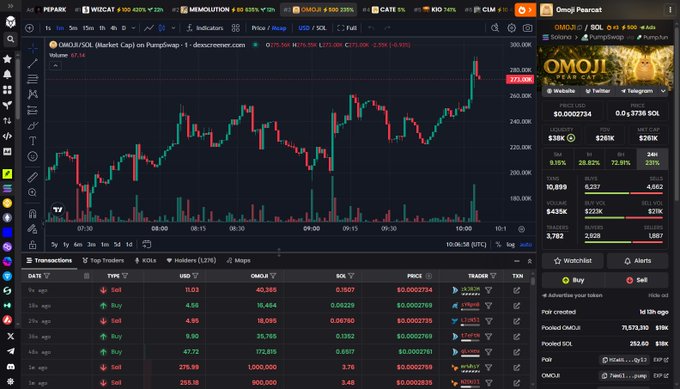This screenshot has height=389, width=680.
Task: Switch chart to MCap mode
Action: coord(279,28)
